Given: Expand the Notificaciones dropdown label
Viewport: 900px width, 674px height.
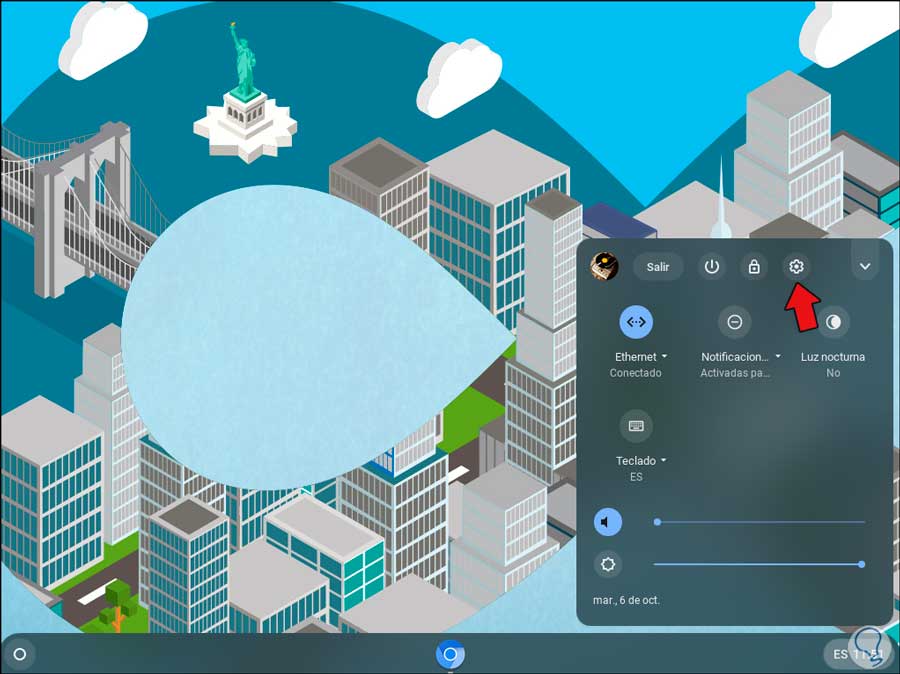Looking at the screenshot, I should 740,357.
